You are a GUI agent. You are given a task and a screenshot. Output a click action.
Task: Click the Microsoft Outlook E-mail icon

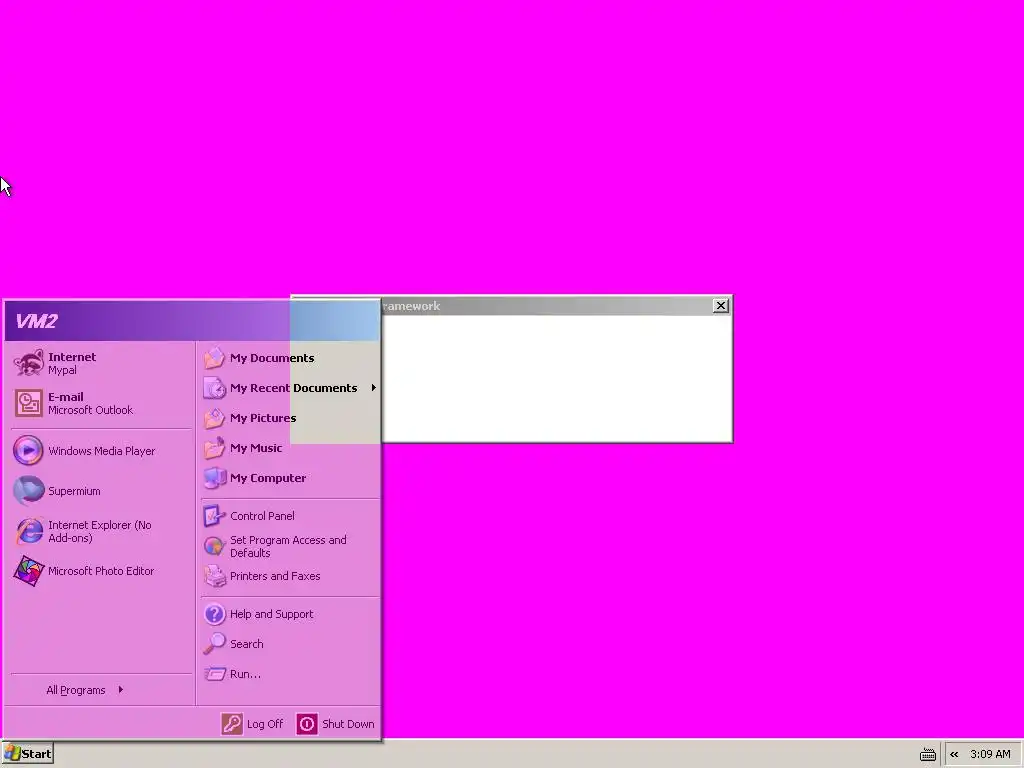pos(29,403)
